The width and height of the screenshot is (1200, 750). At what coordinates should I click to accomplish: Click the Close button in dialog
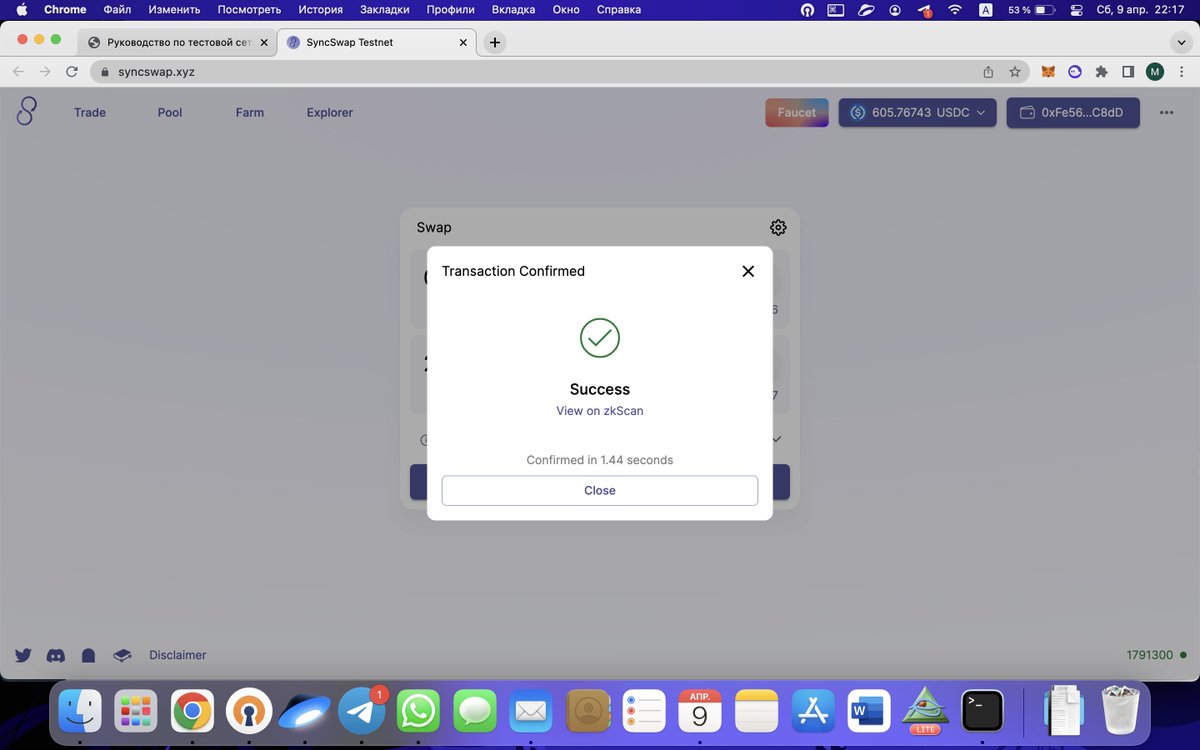pos(600,490)
